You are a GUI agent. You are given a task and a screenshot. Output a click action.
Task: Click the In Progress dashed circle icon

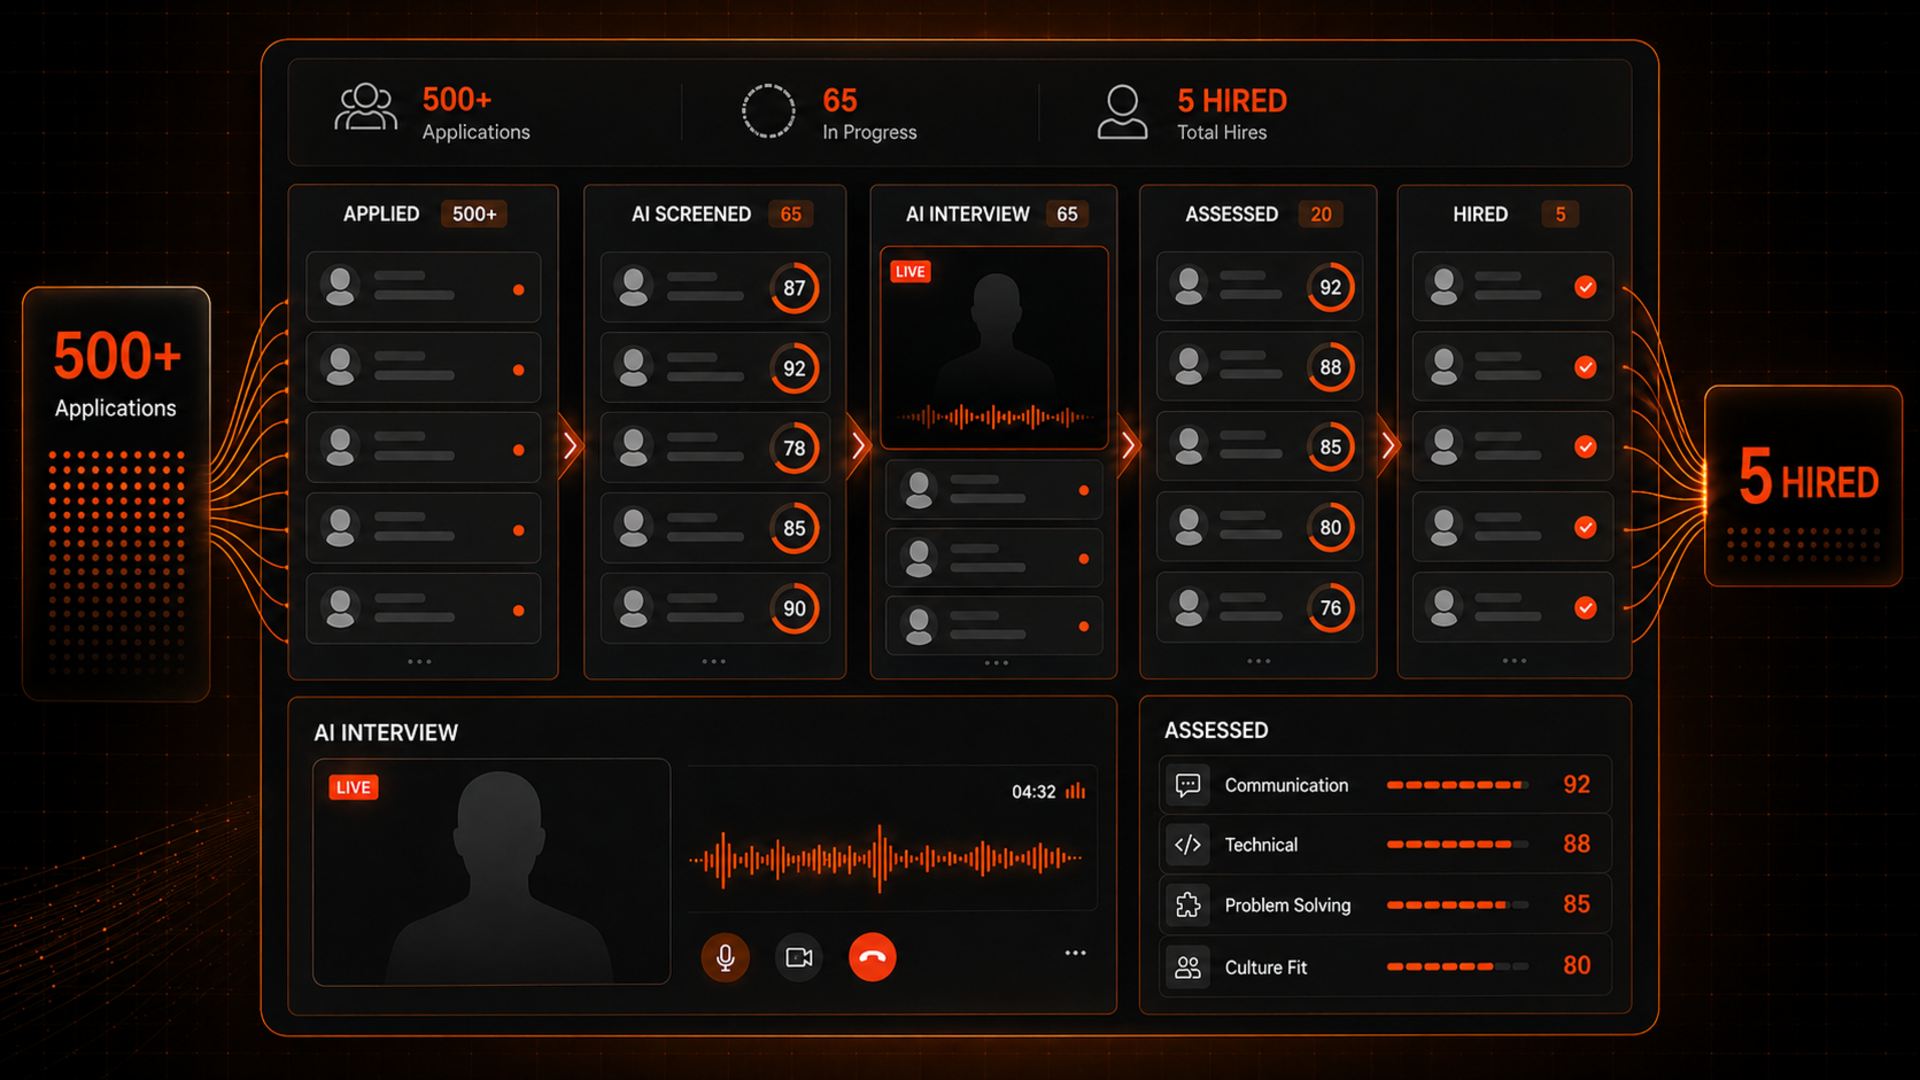point(768,111)
